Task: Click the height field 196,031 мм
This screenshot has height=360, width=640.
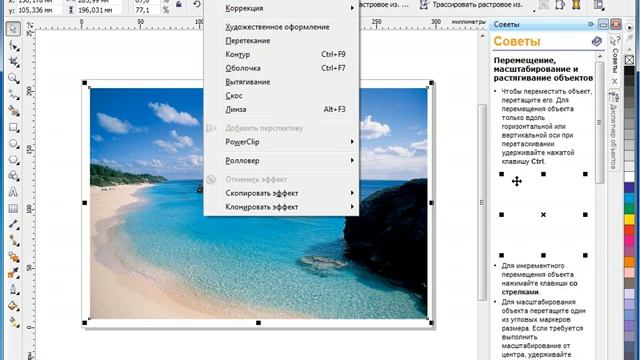Action: point(101,10)
